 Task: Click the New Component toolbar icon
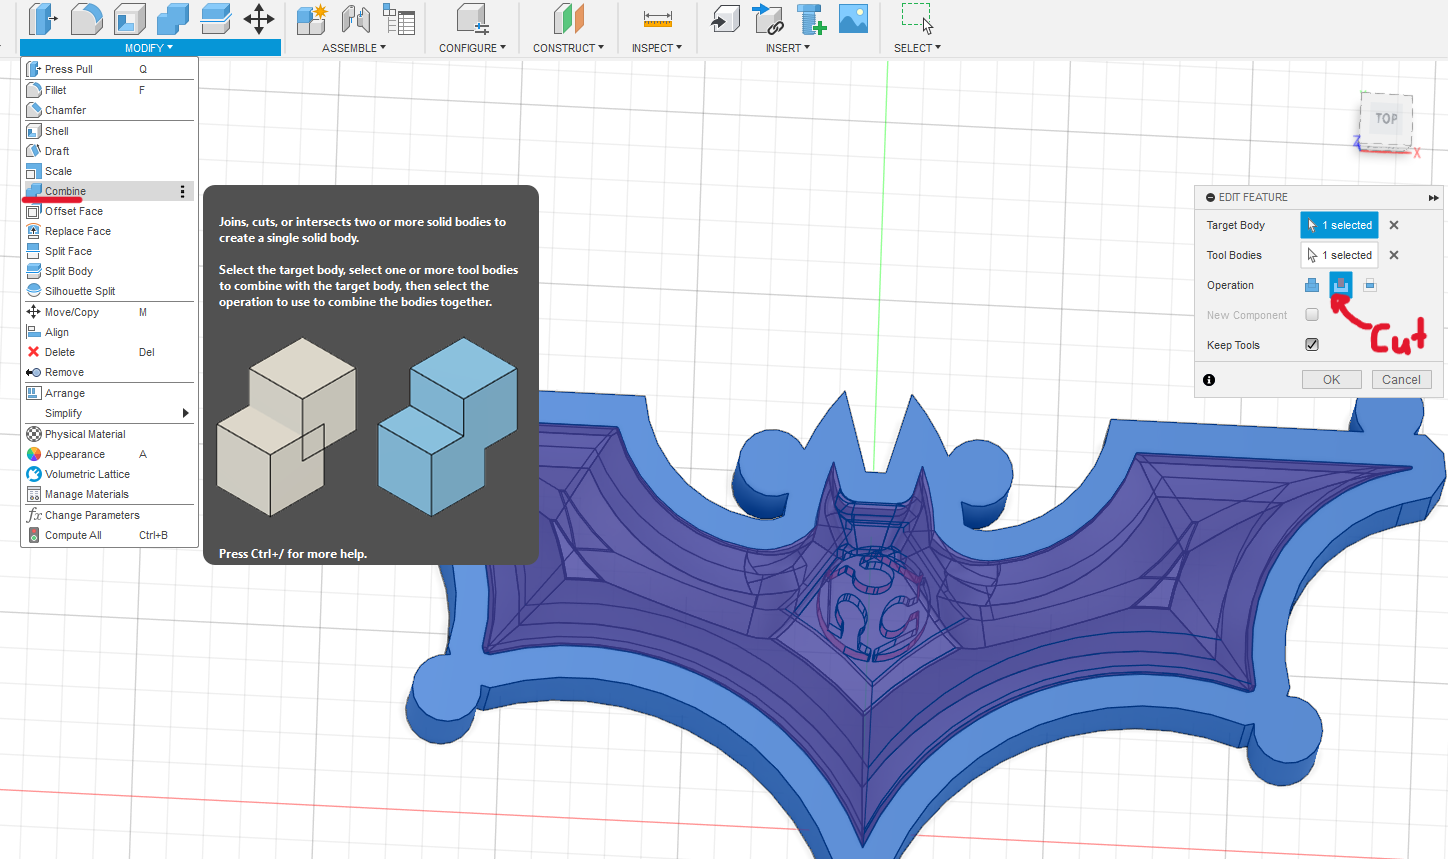point(312,18)
